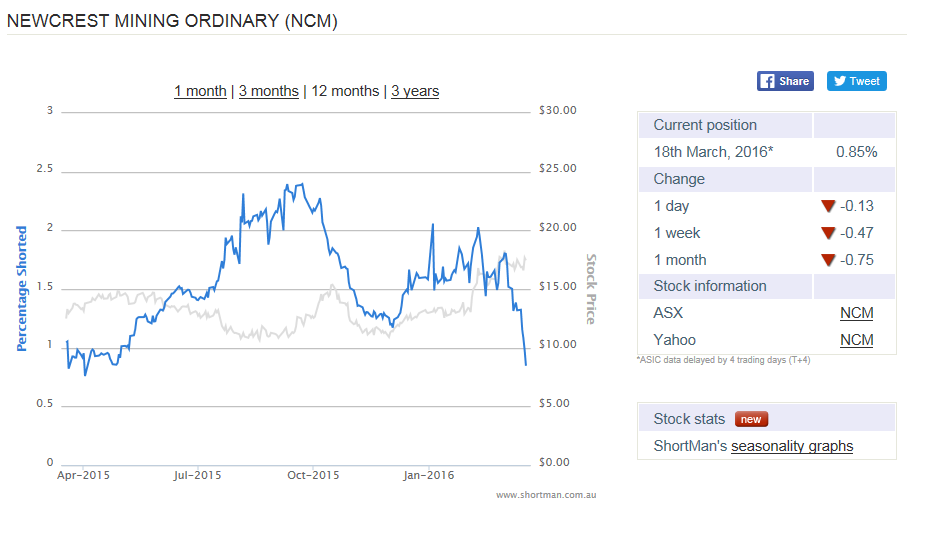943x542 pixels.
Task: Click the Oct-2015 axis label
Action: pos(313,475)
